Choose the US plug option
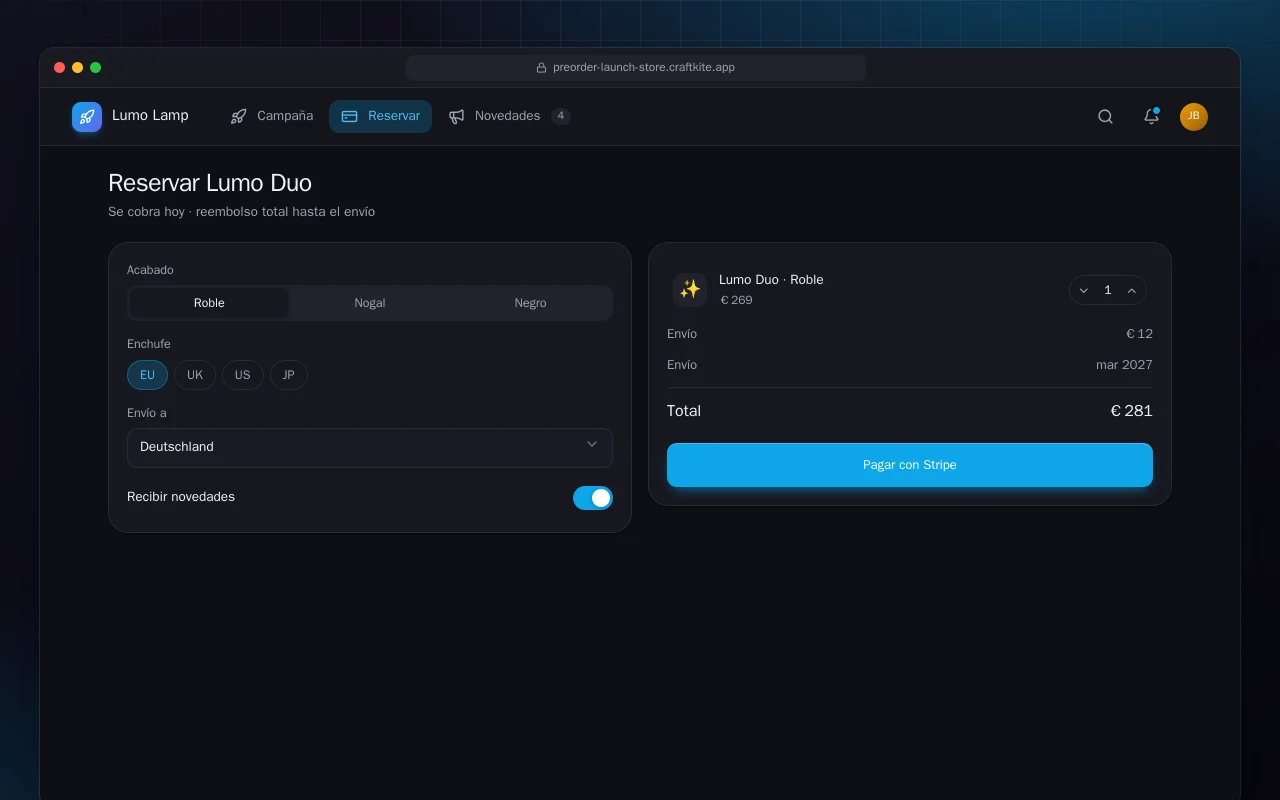 point(243,375)
